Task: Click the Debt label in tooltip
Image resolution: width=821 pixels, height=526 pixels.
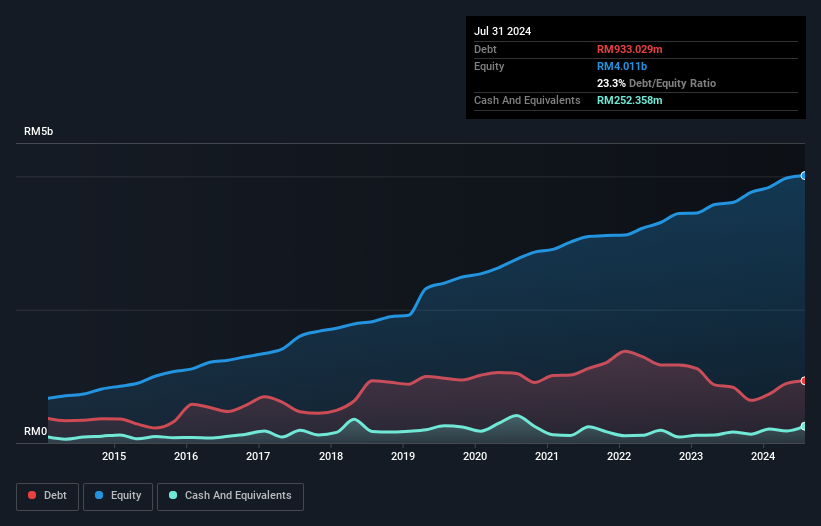Action: click(485, 49)
